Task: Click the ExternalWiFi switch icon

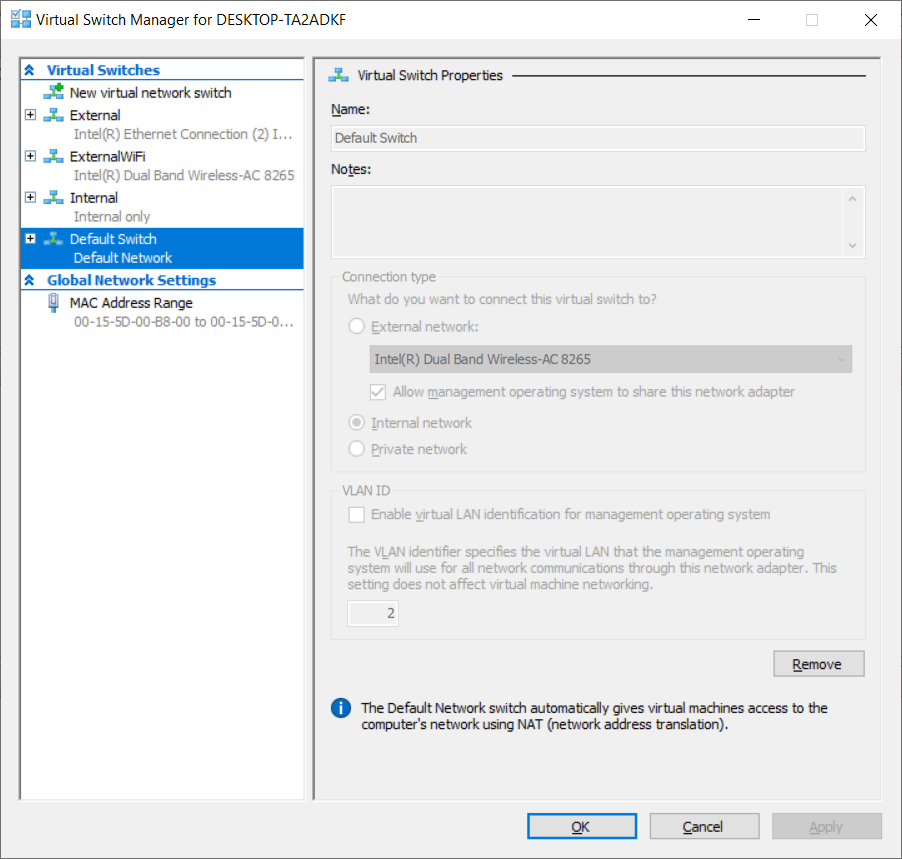Action: tap(53, 156)
